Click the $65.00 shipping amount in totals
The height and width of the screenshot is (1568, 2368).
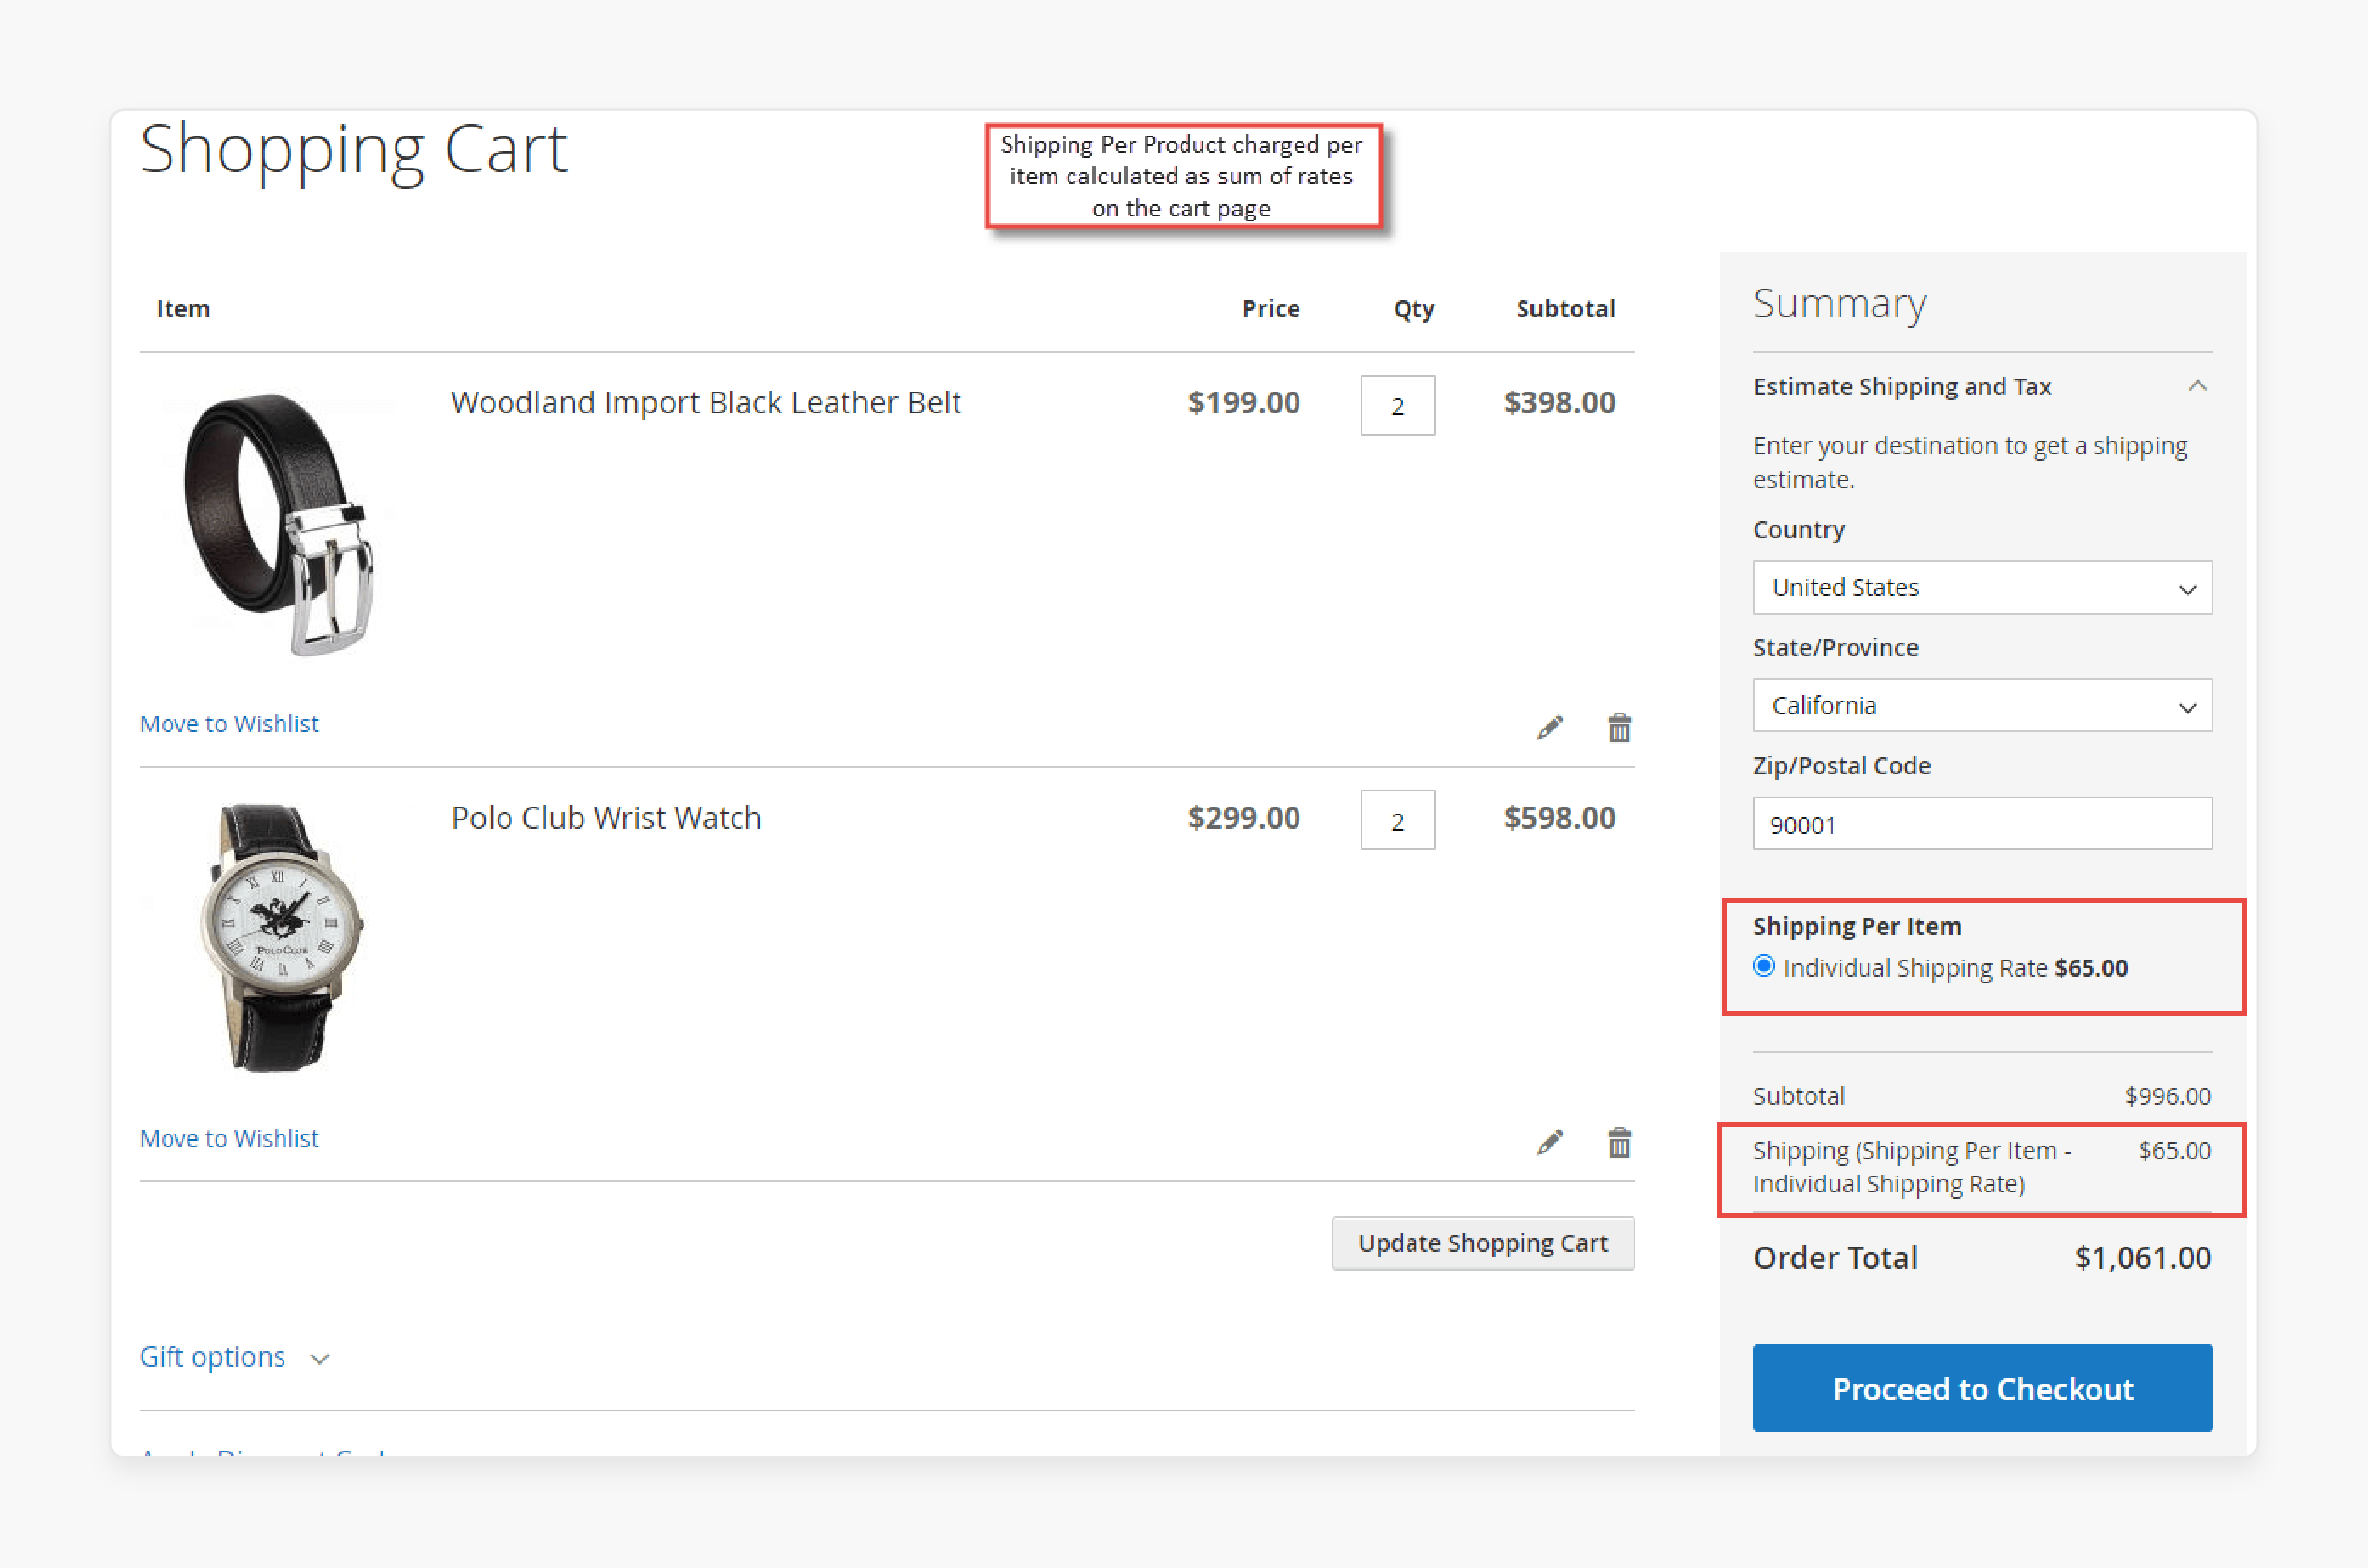tap(2174, 1150)
